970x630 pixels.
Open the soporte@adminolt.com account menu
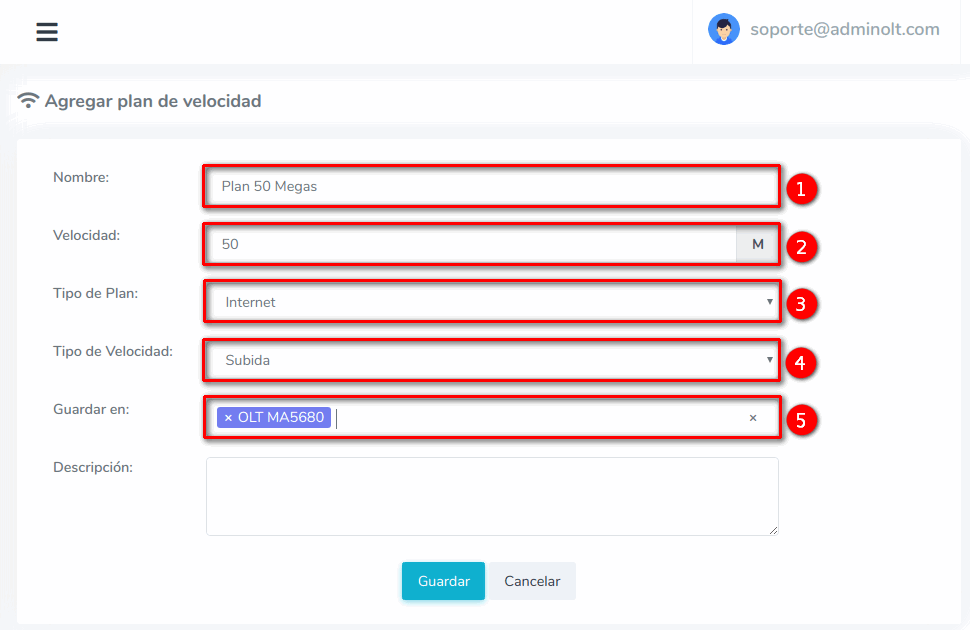pyautogui.click(x=844, y=30)
